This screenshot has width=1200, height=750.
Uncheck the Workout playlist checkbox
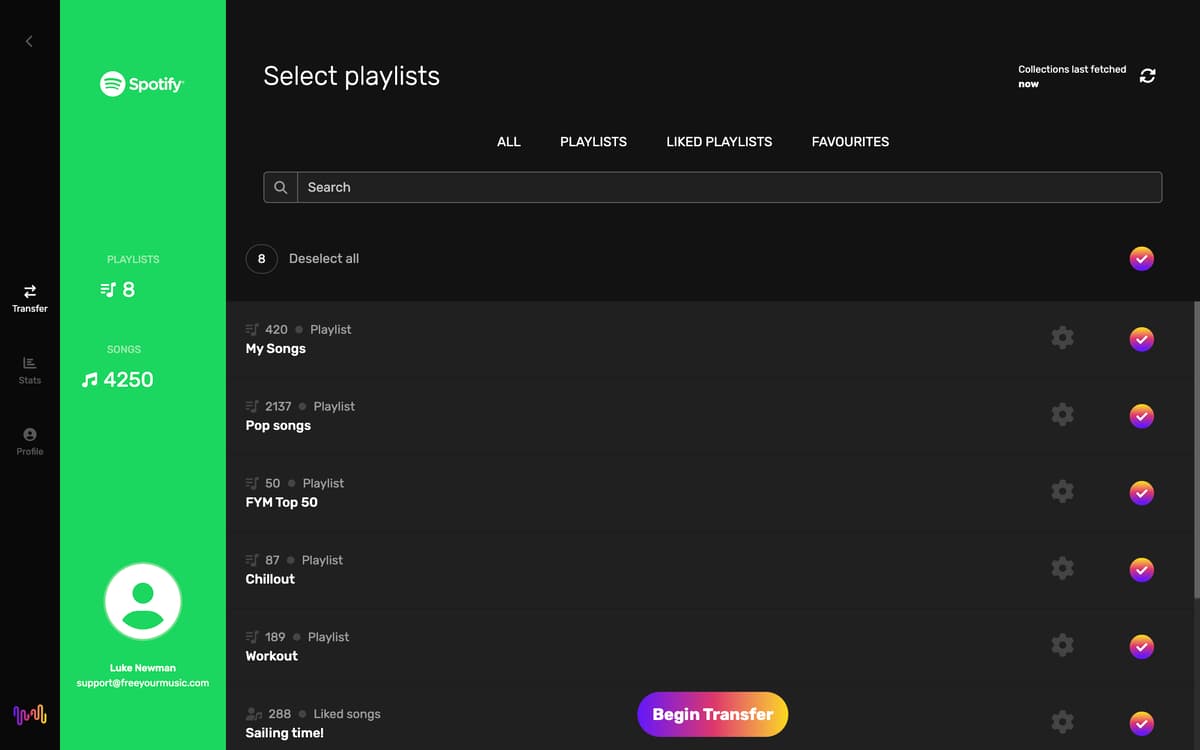coord(1141,647)
